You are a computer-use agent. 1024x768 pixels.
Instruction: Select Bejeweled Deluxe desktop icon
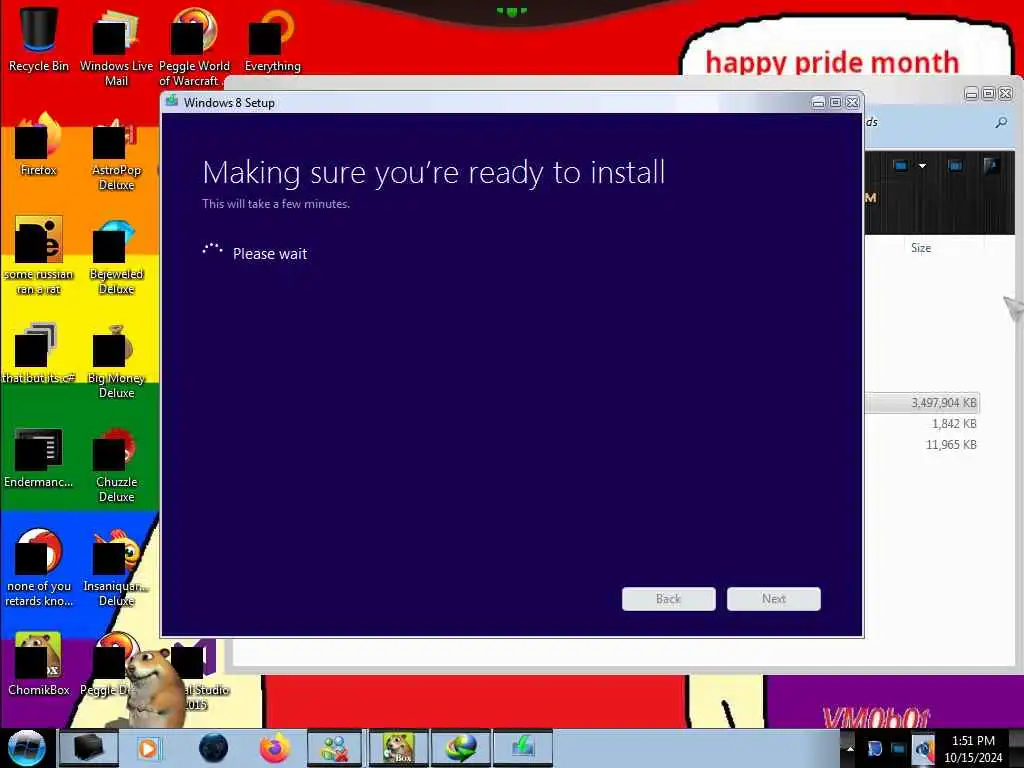(x=116, y=255)
